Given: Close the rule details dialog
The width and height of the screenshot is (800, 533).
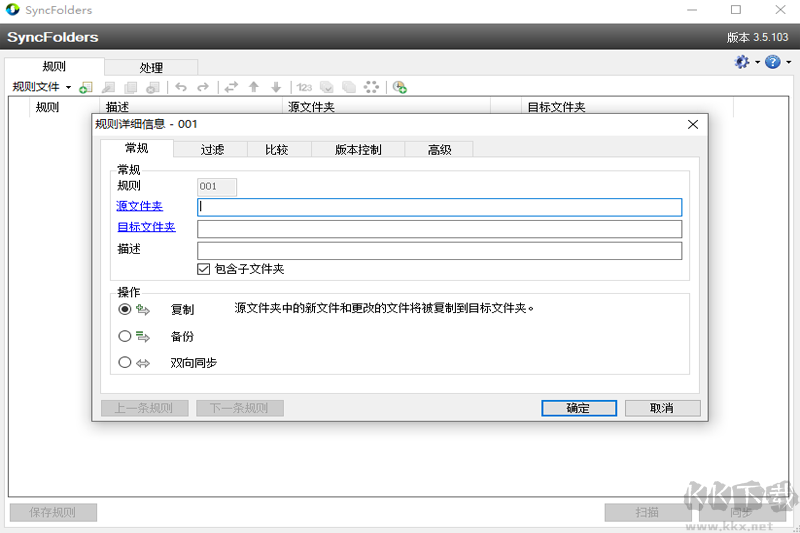Looking at the screenshot, I should (692, 124).
